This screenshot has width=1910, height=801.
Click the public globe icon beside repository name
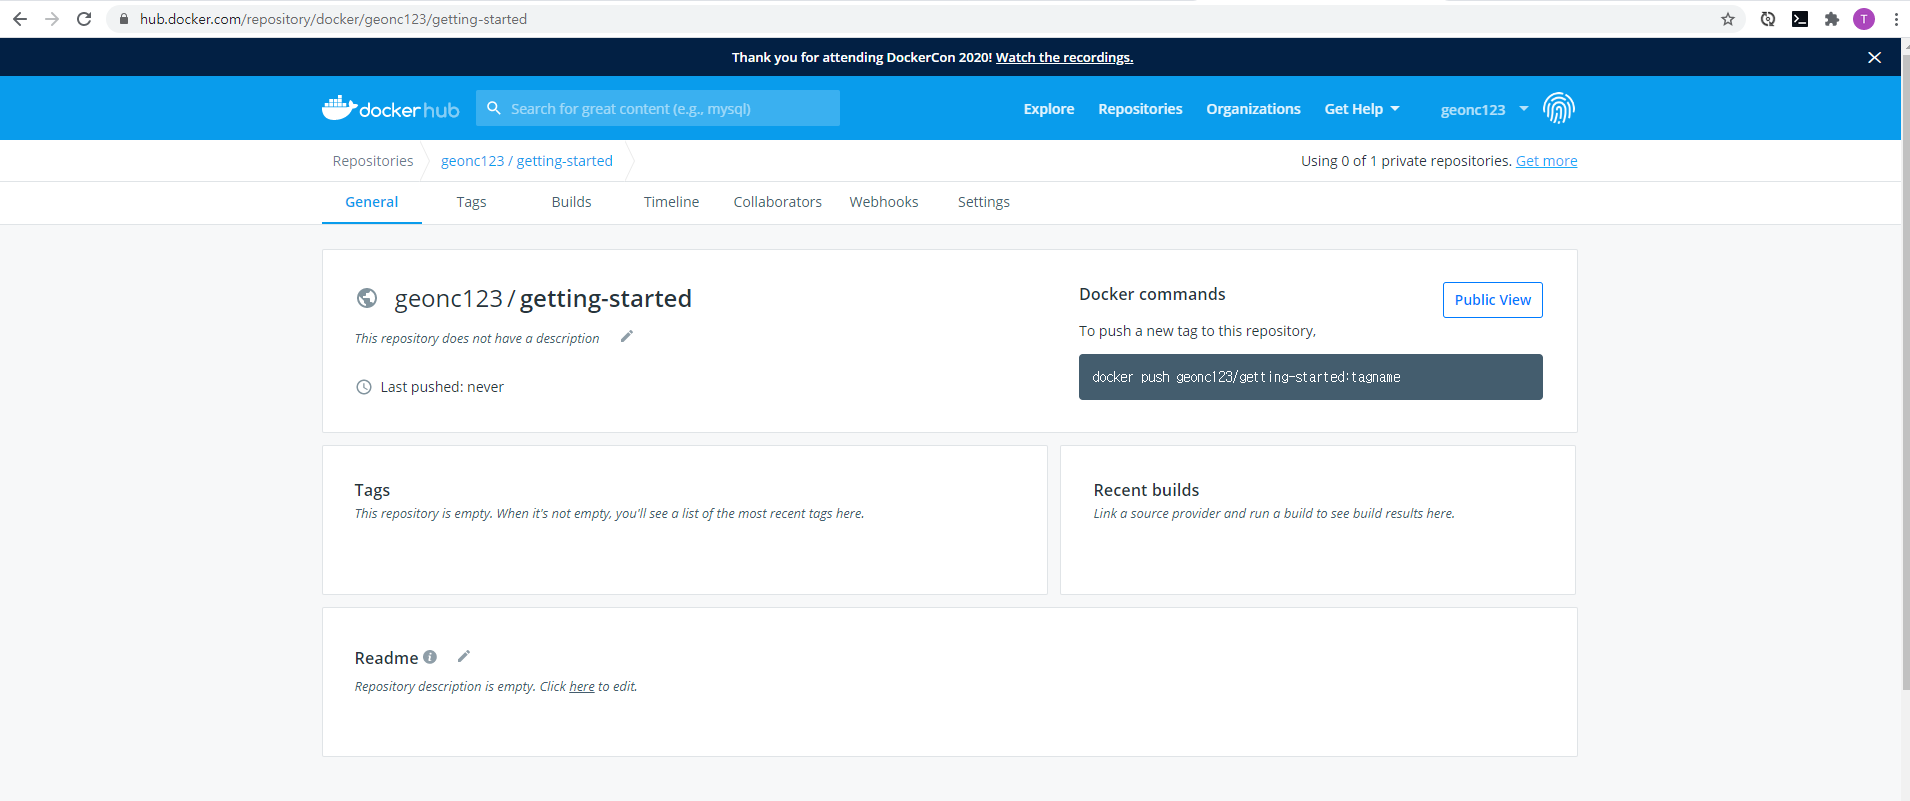coord(367,298)
